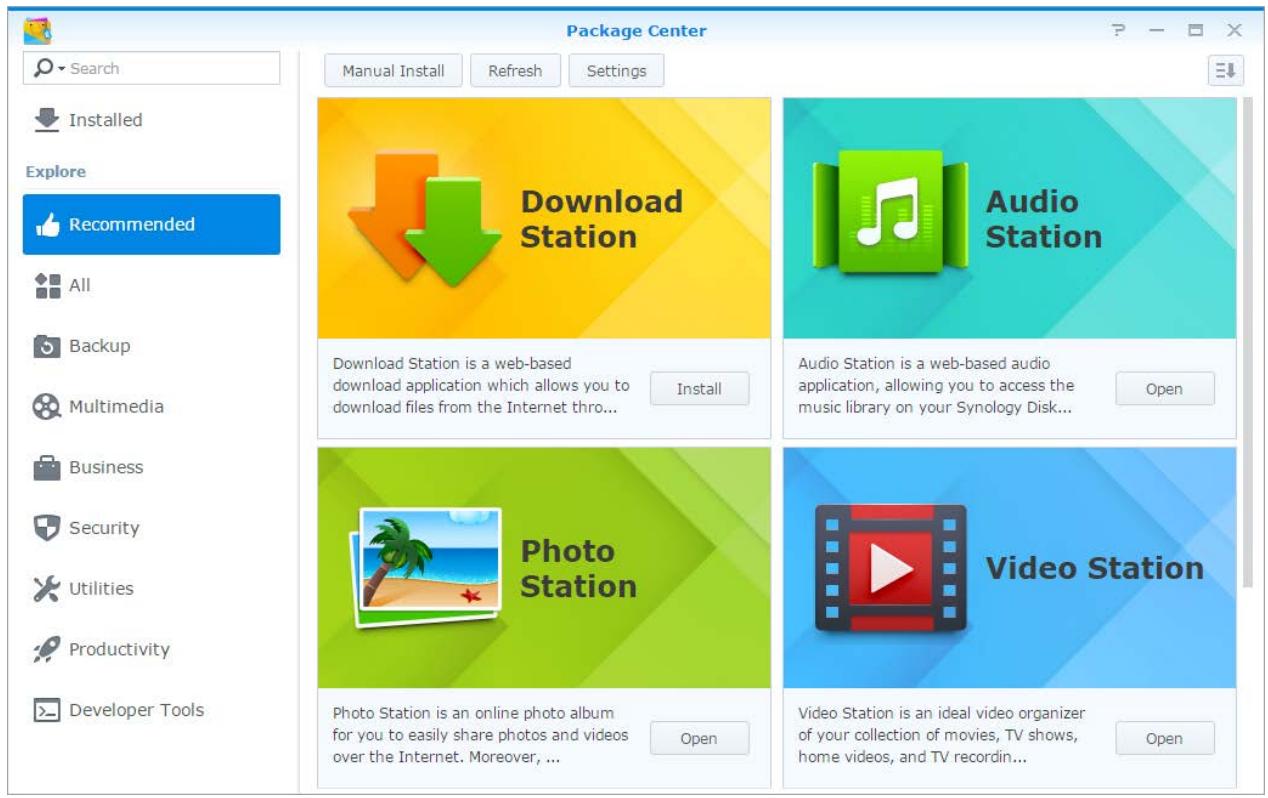The height and width of the screenshot is (798, 1268).
Task: Click the Video Station description text
Action: pos(941,735)
